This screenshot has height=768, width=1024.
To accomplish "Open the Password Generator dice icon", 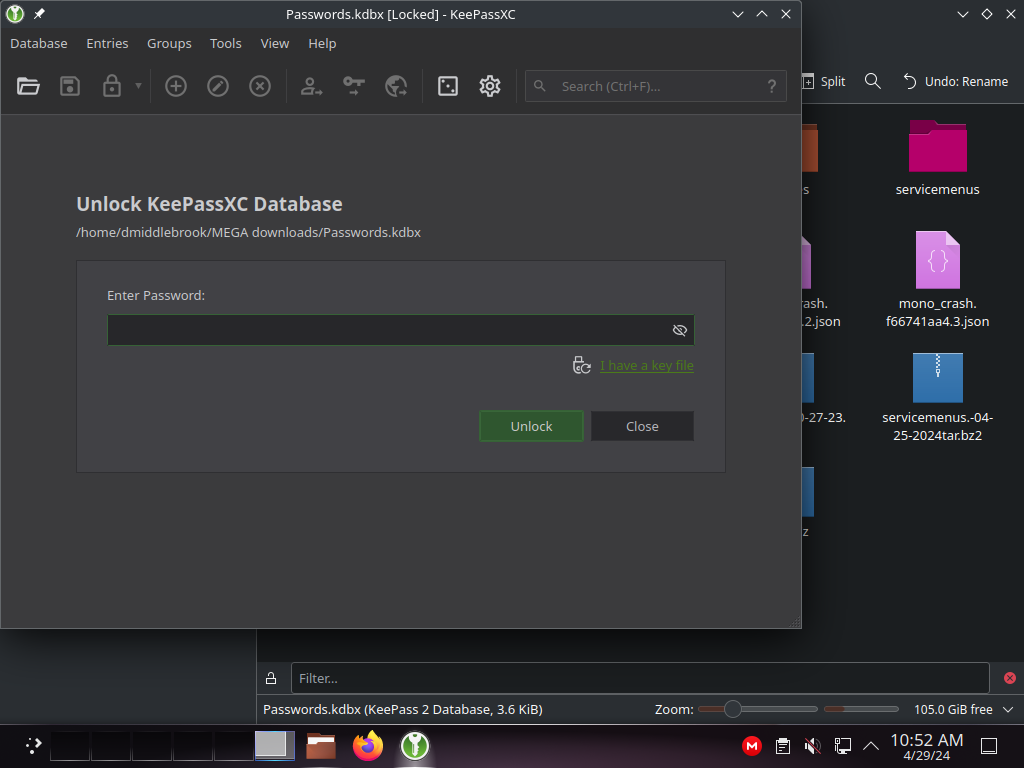I will coord(448,86).
